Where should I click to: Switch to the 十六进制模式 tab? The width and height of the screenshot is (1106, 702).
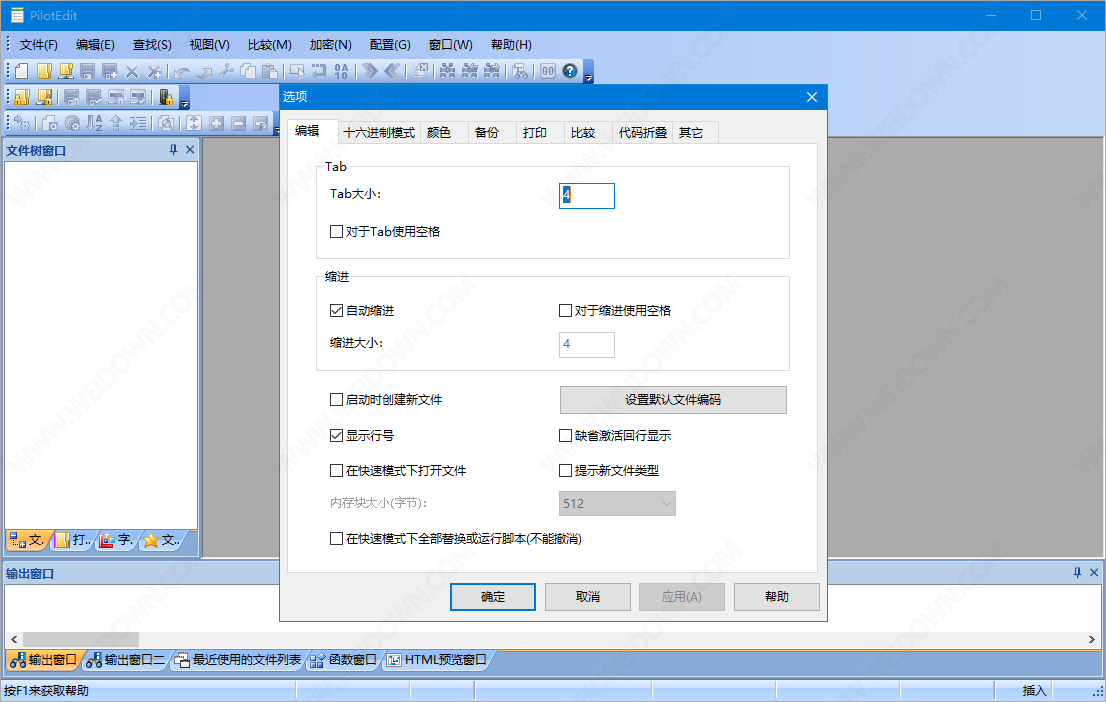[378, 132]
